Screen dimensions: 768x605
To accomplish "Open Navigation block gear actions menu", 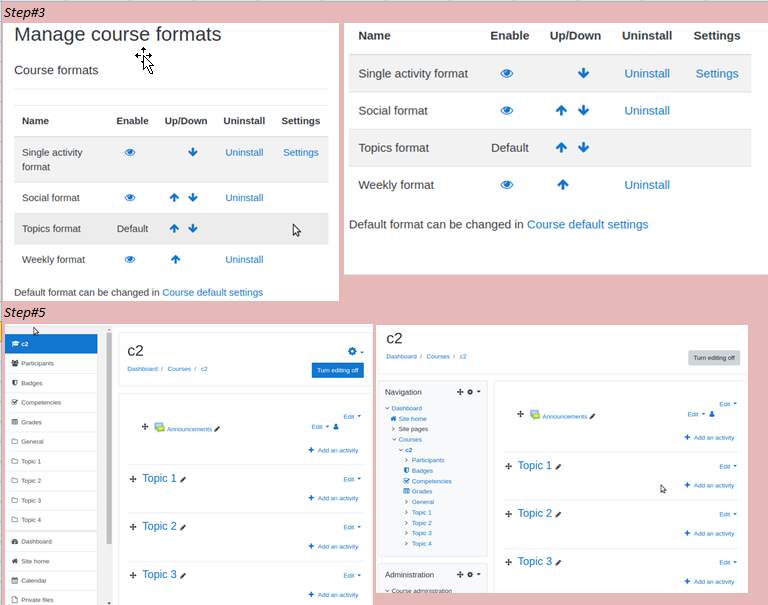I will tap(473, 392).
